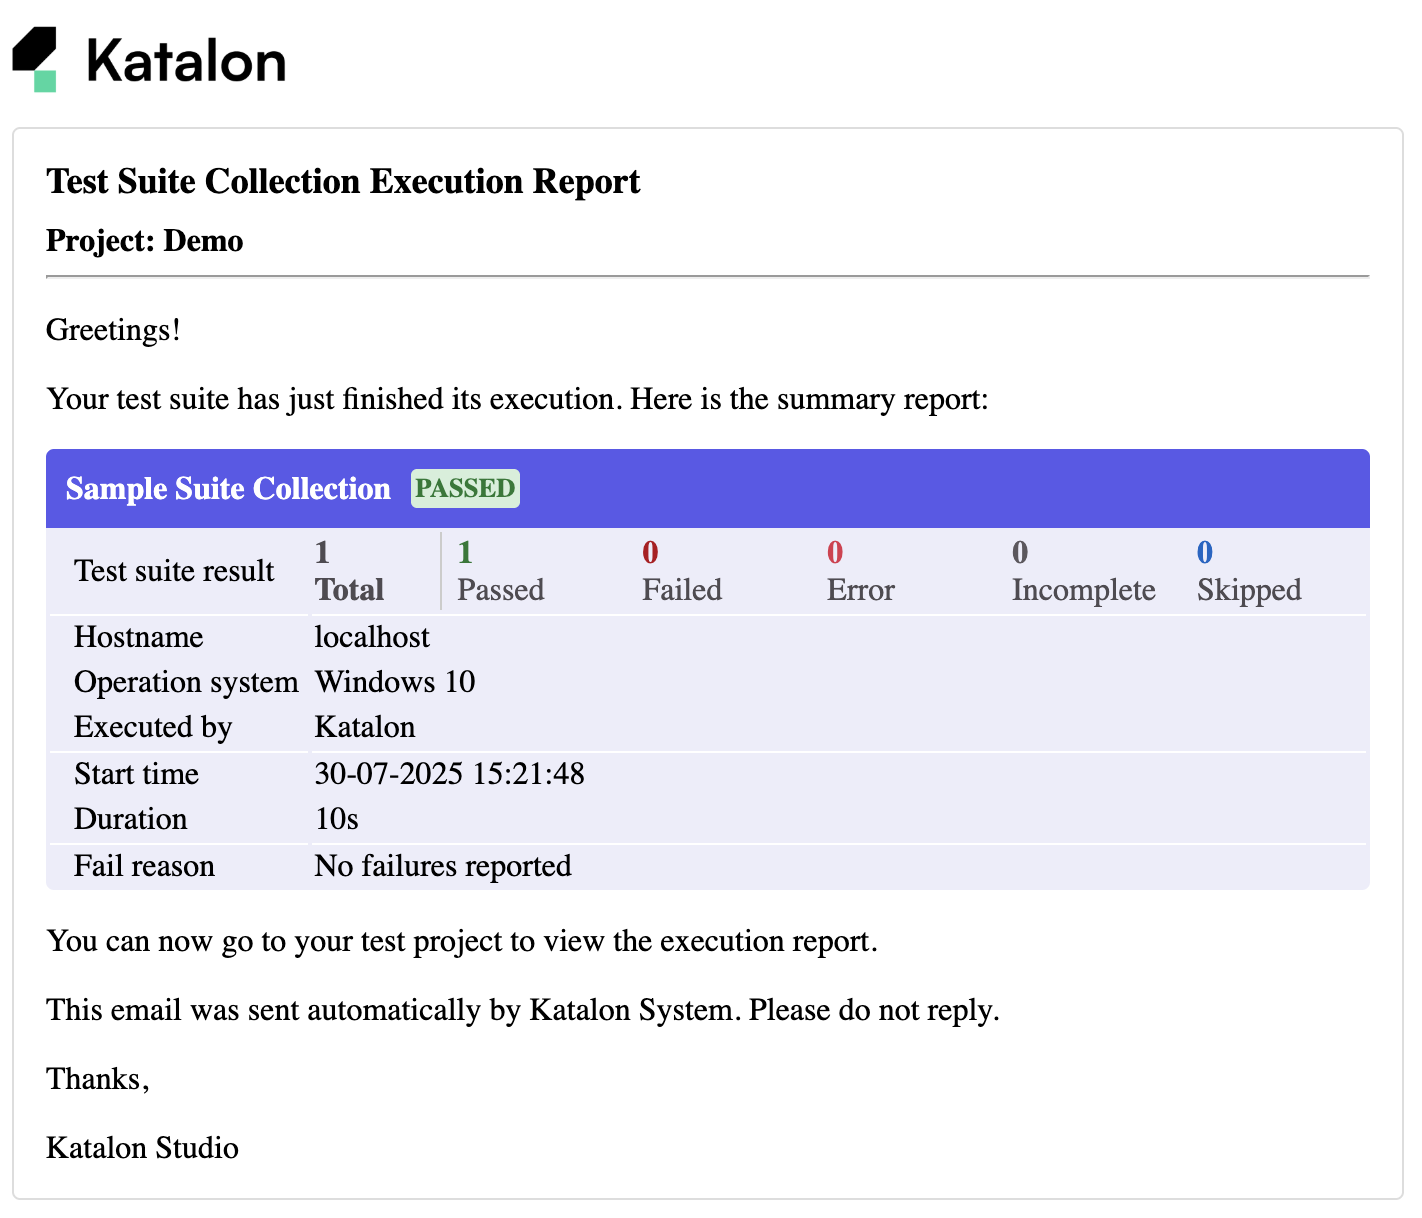The height and width of the screenshot is (1218, 1422).
Task: Click the 10s duration value
Action: point(336,819)
